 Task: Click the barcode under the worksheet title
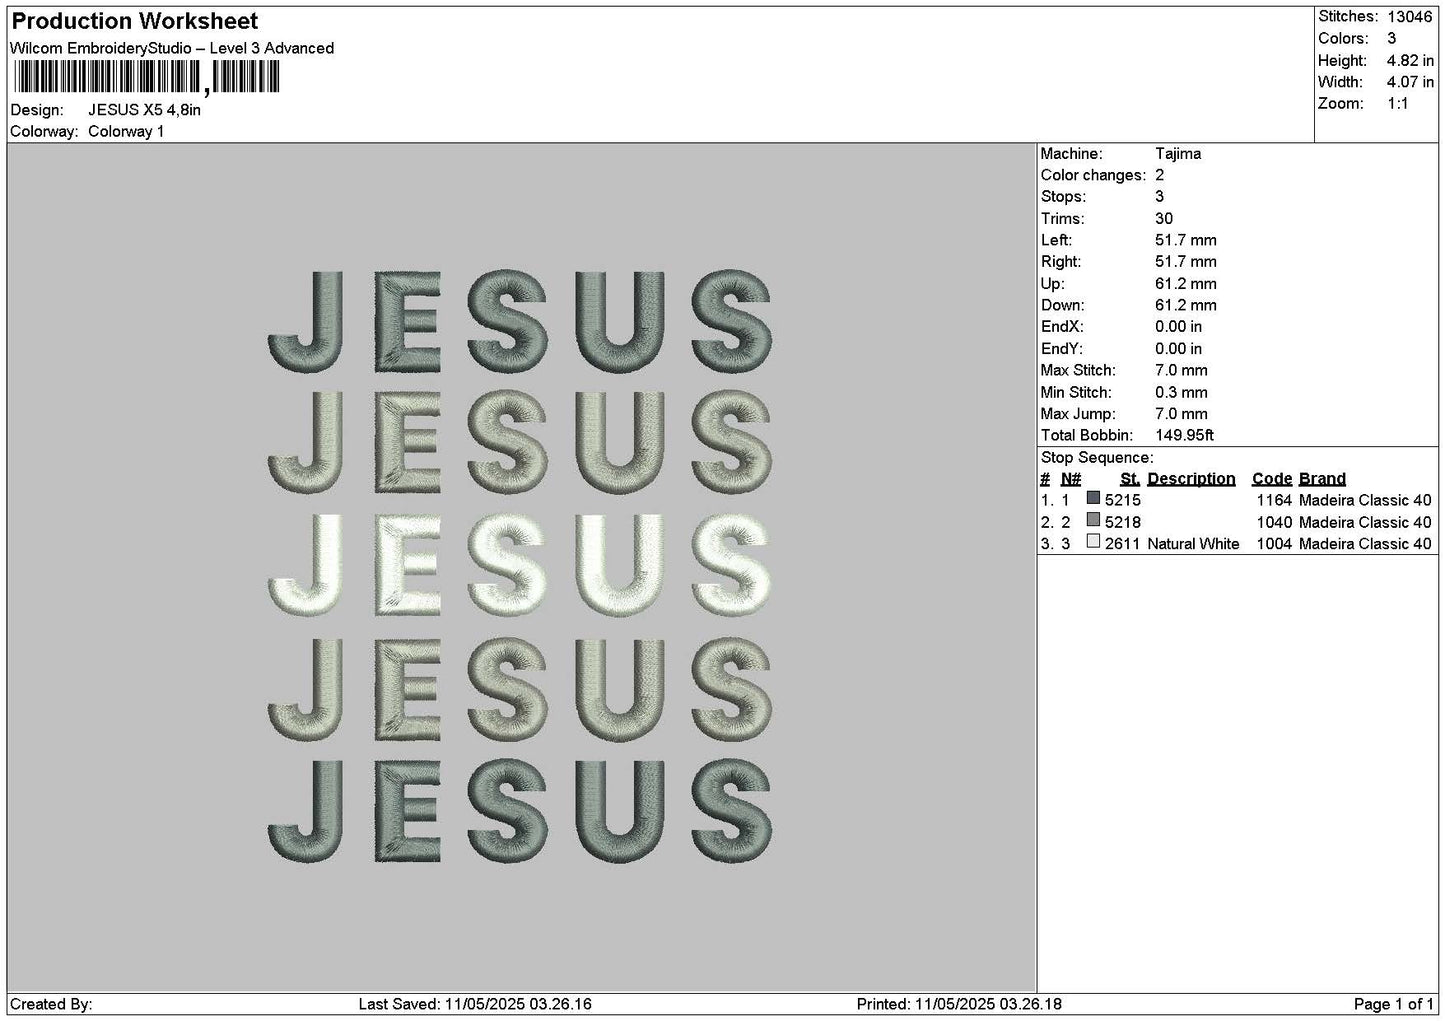pyautogui.click(x=145, y=79)
